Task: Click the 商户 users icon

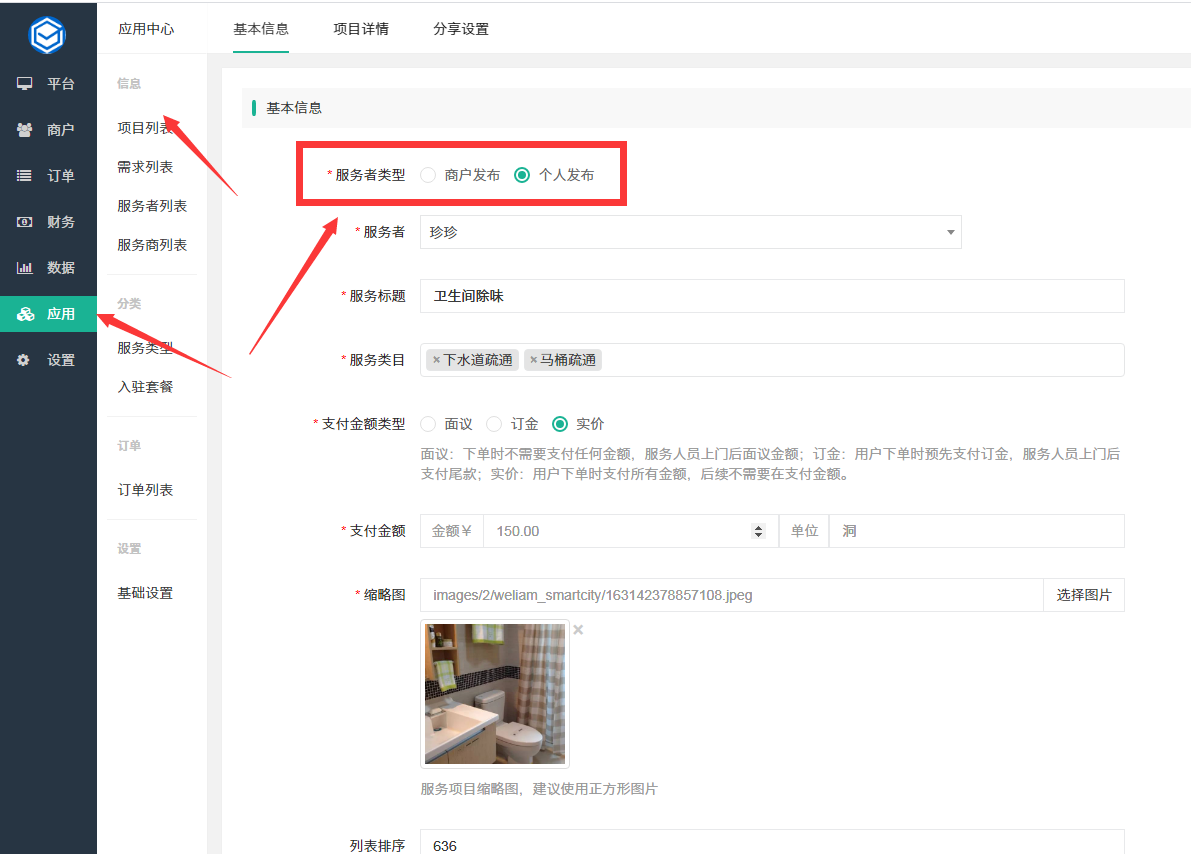Action: click(24, 130)
